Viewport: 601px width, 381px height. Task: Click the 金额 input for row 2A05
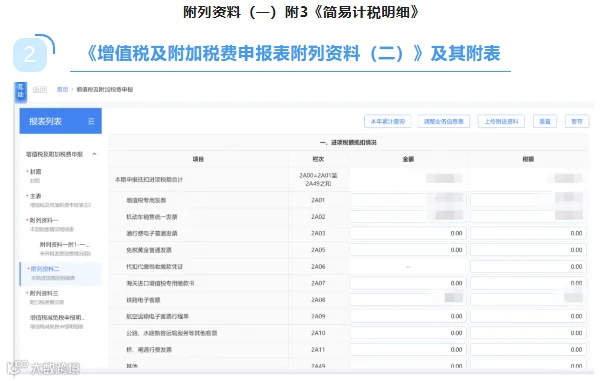coord(408,250)
